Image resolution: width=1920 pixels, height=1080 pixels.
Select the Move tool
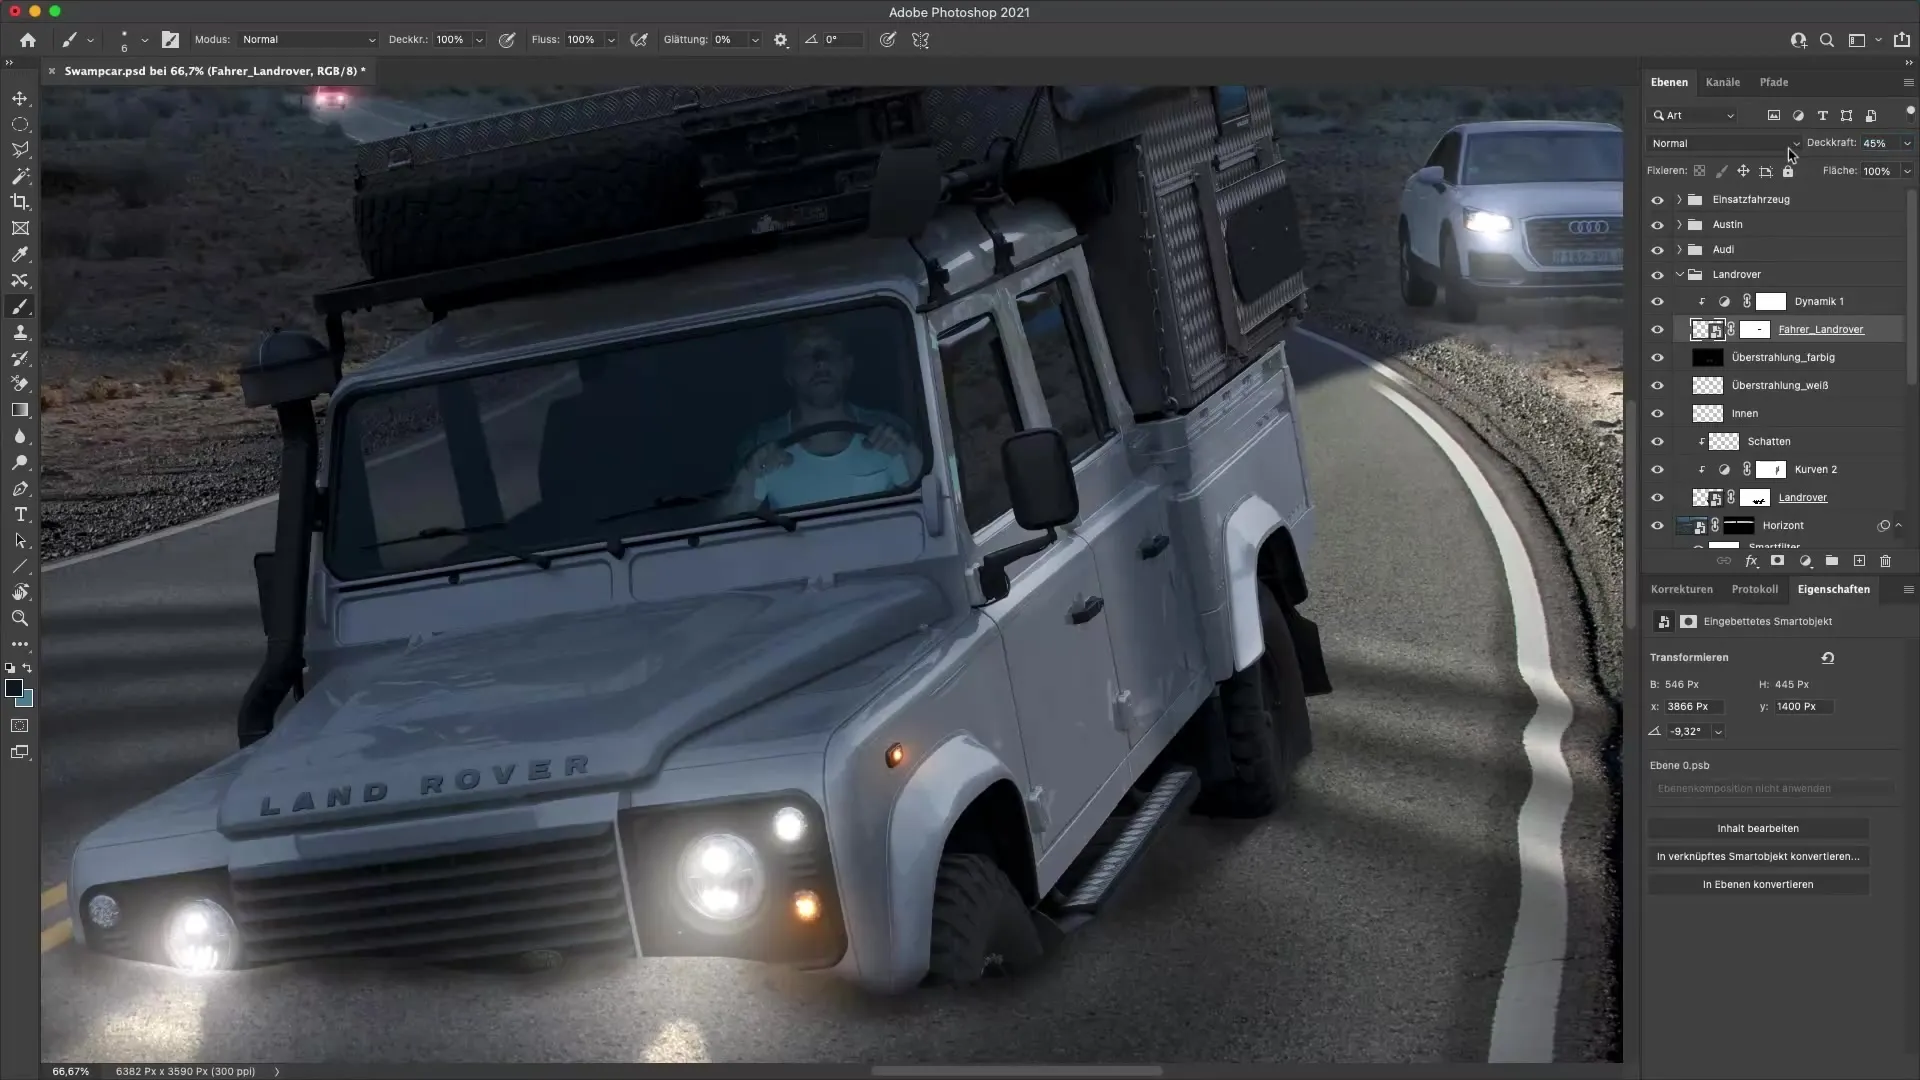(x=20, y=98)
